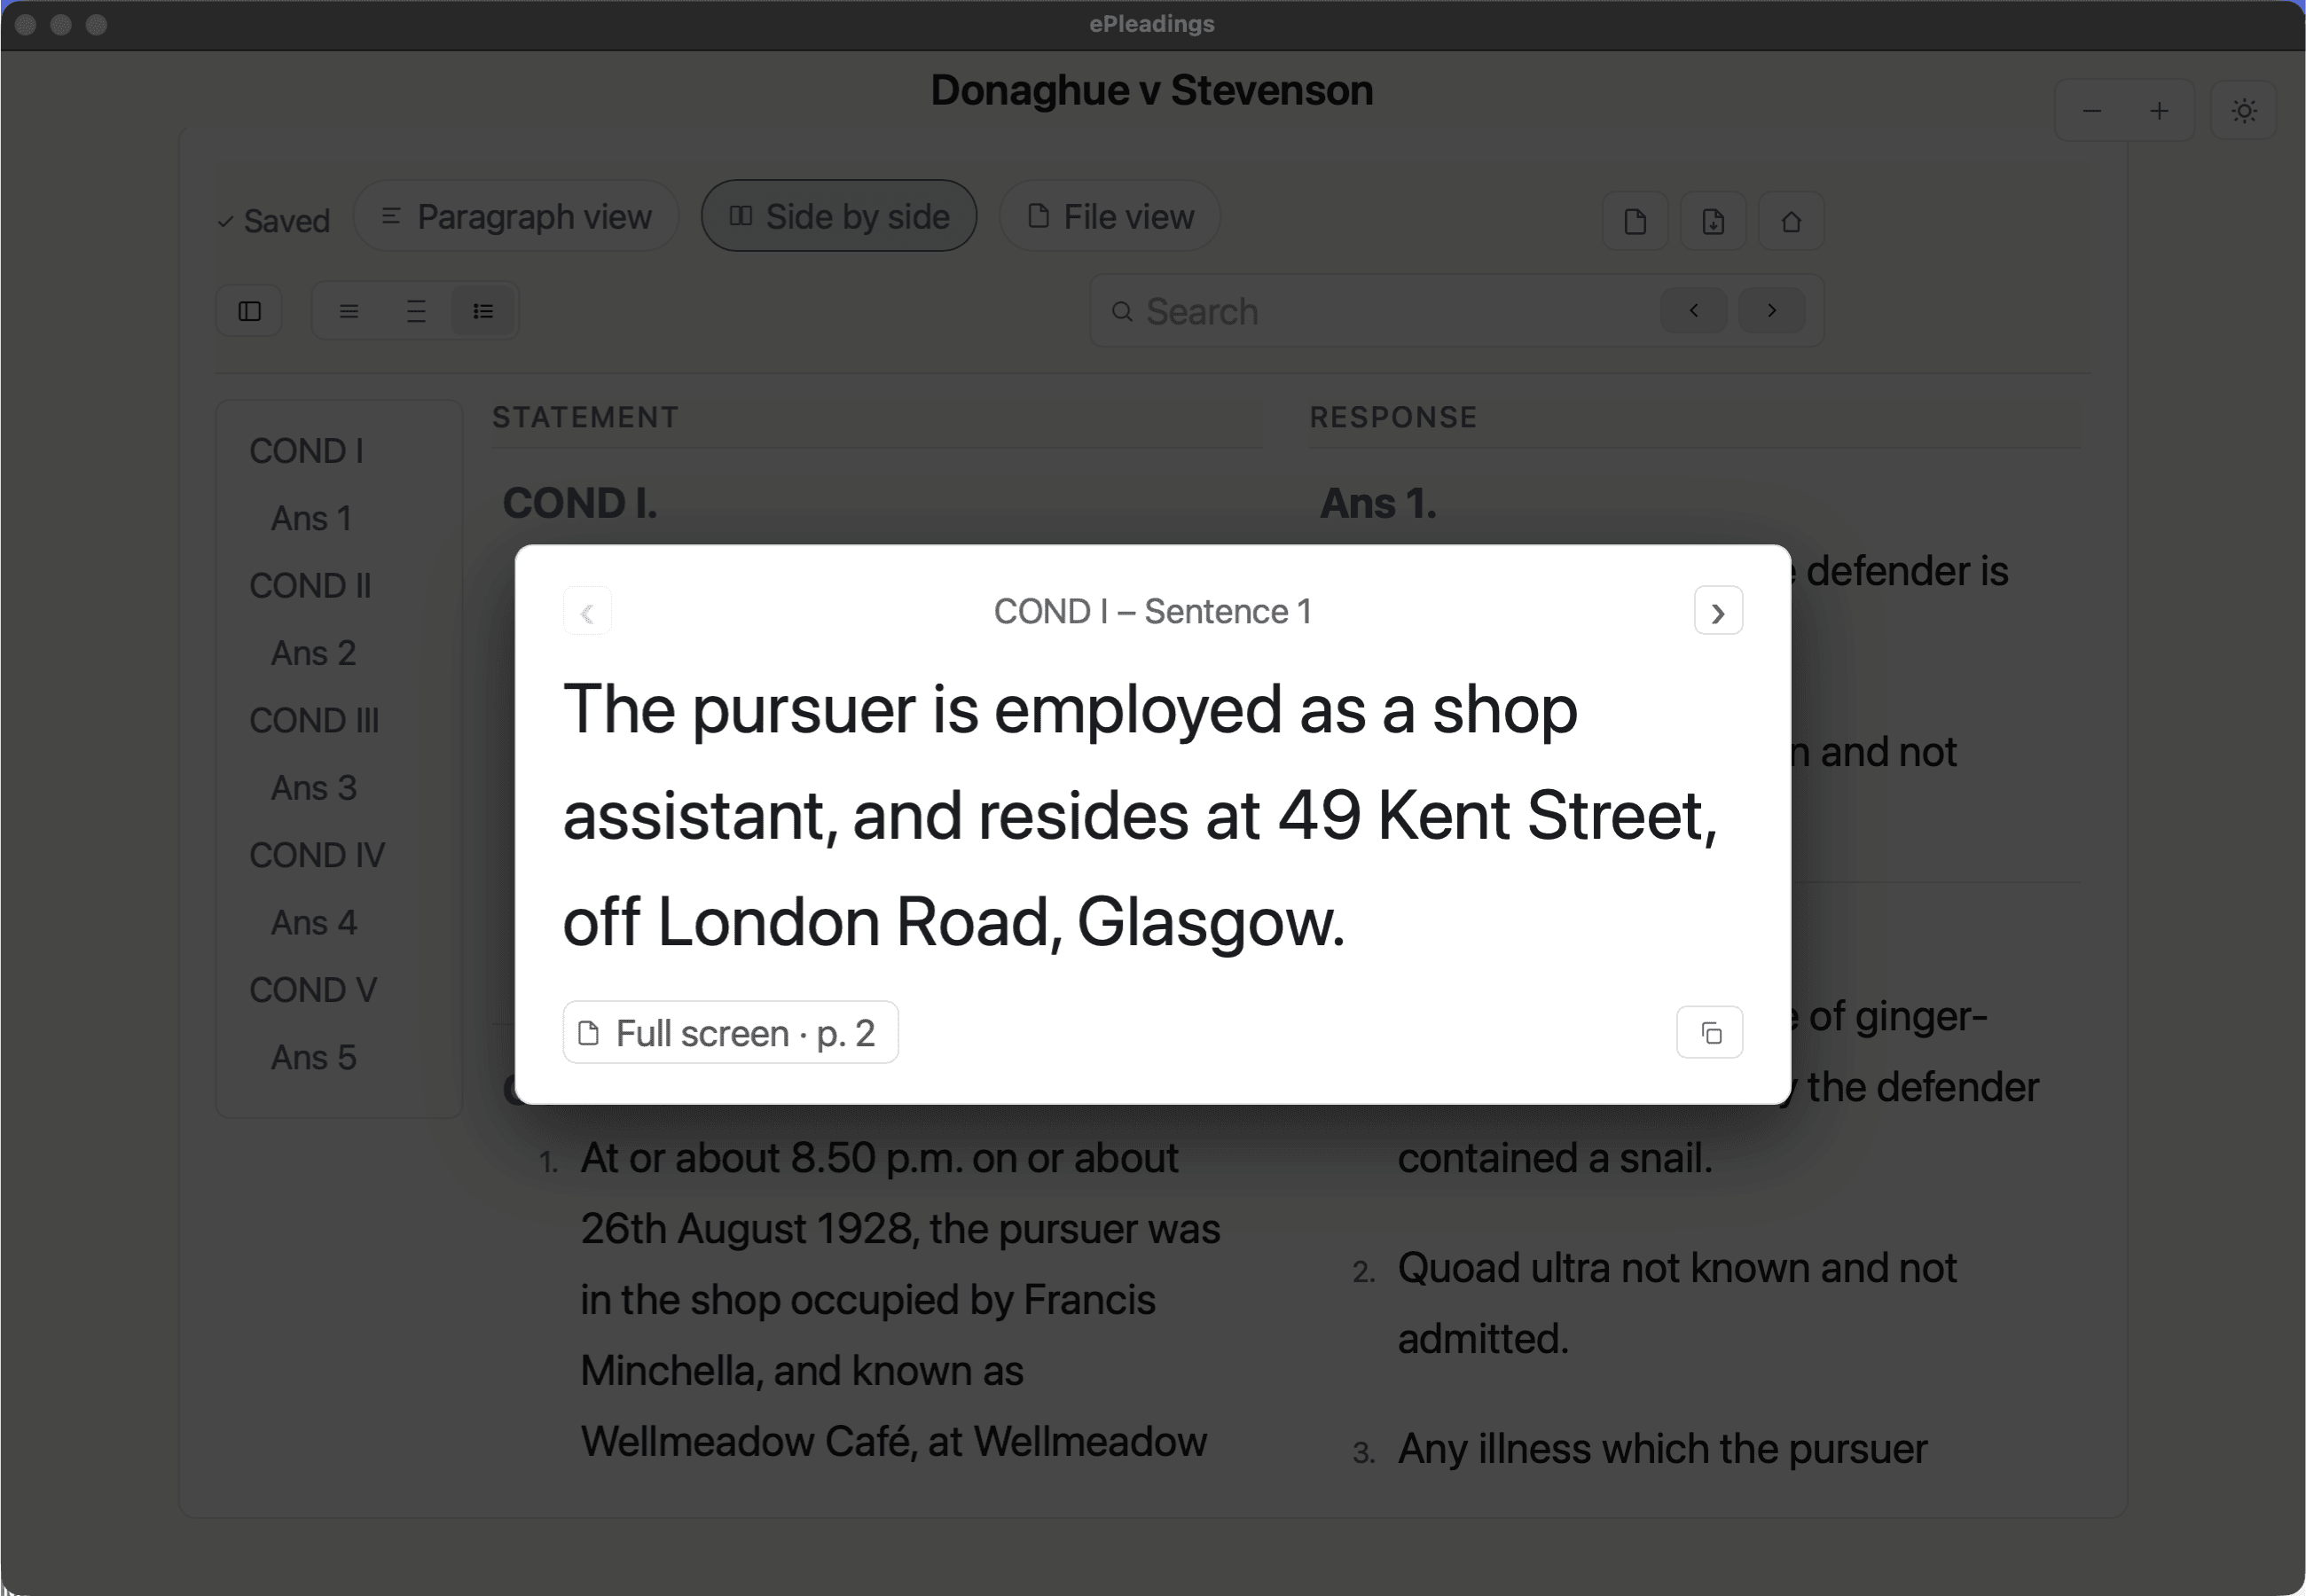Jump to previous search result
This screenshot has height=1596, width=2306.
click(x=1693, y=311)
